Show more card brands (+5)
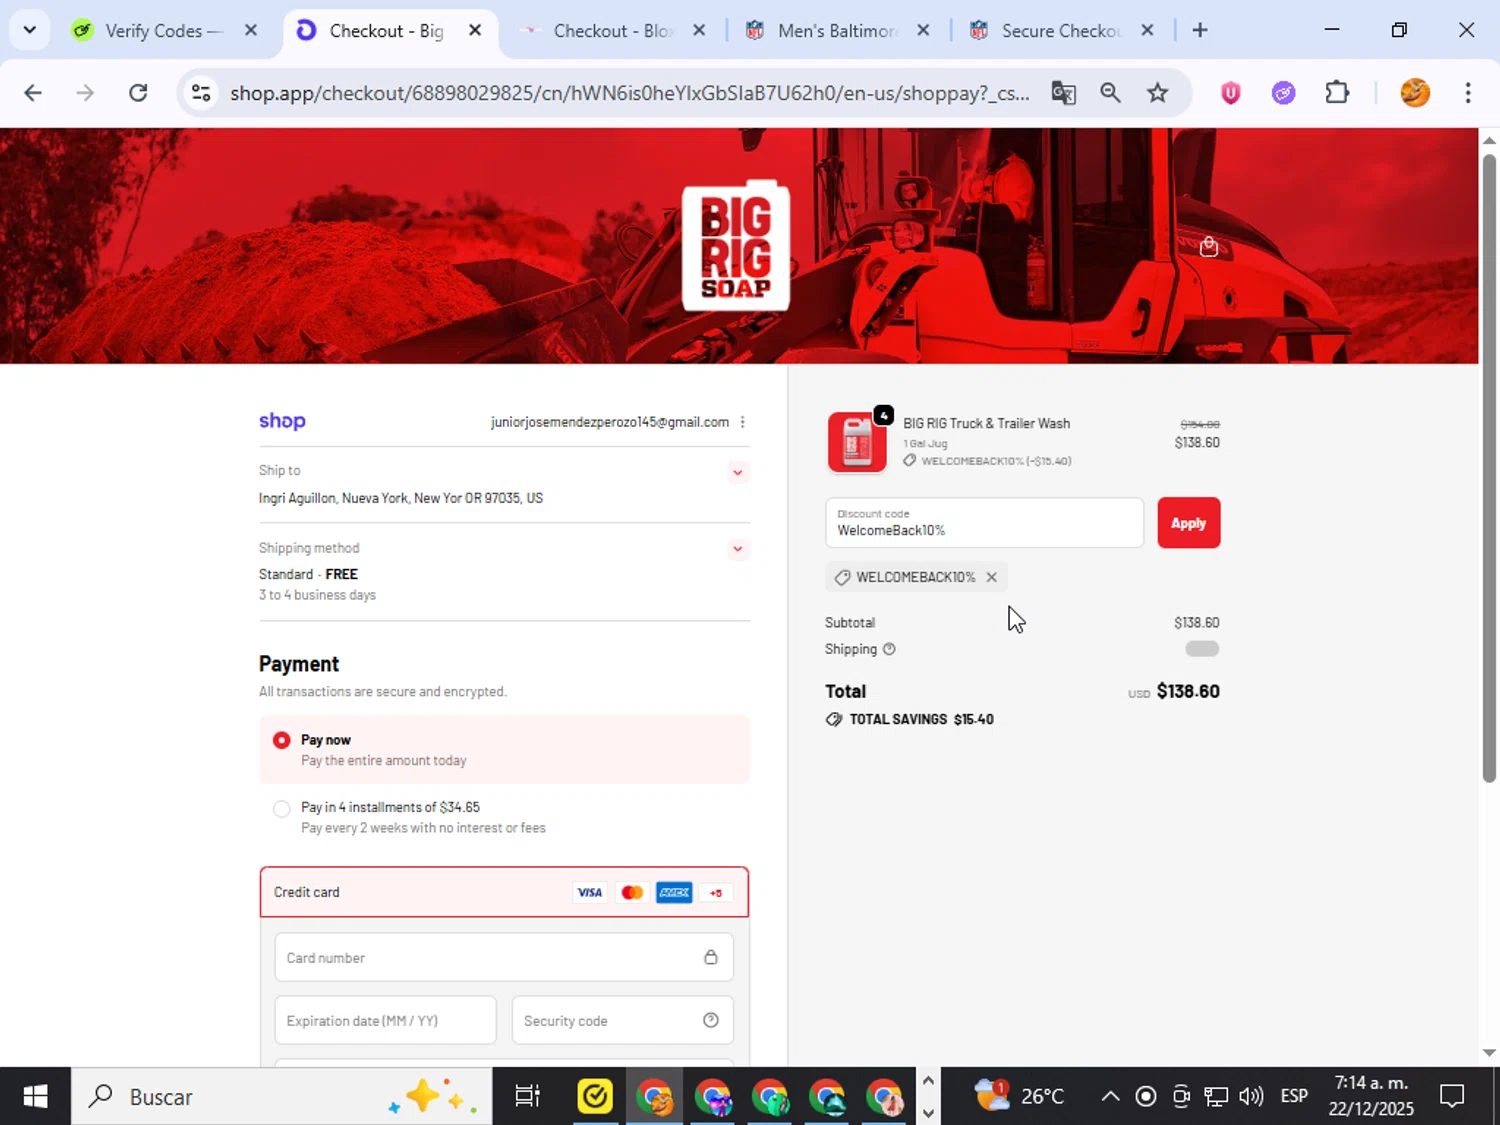The width and height of the screenshot is (1500, 1125). coord(716,893)
